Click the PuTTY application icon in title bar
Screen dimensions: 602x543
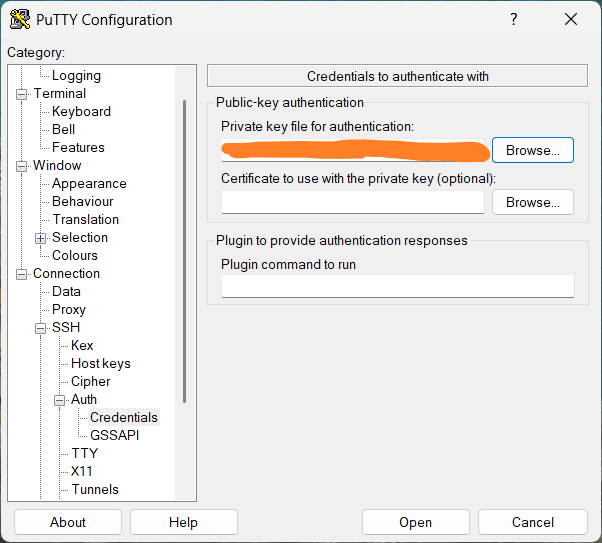20,19
